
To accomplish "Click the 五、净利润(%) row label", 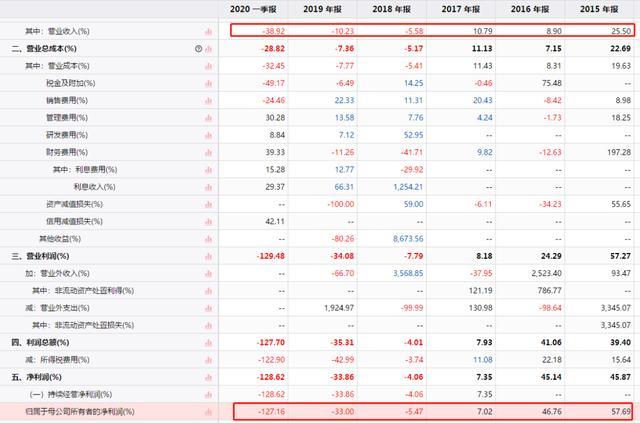I will click(37, 377).
